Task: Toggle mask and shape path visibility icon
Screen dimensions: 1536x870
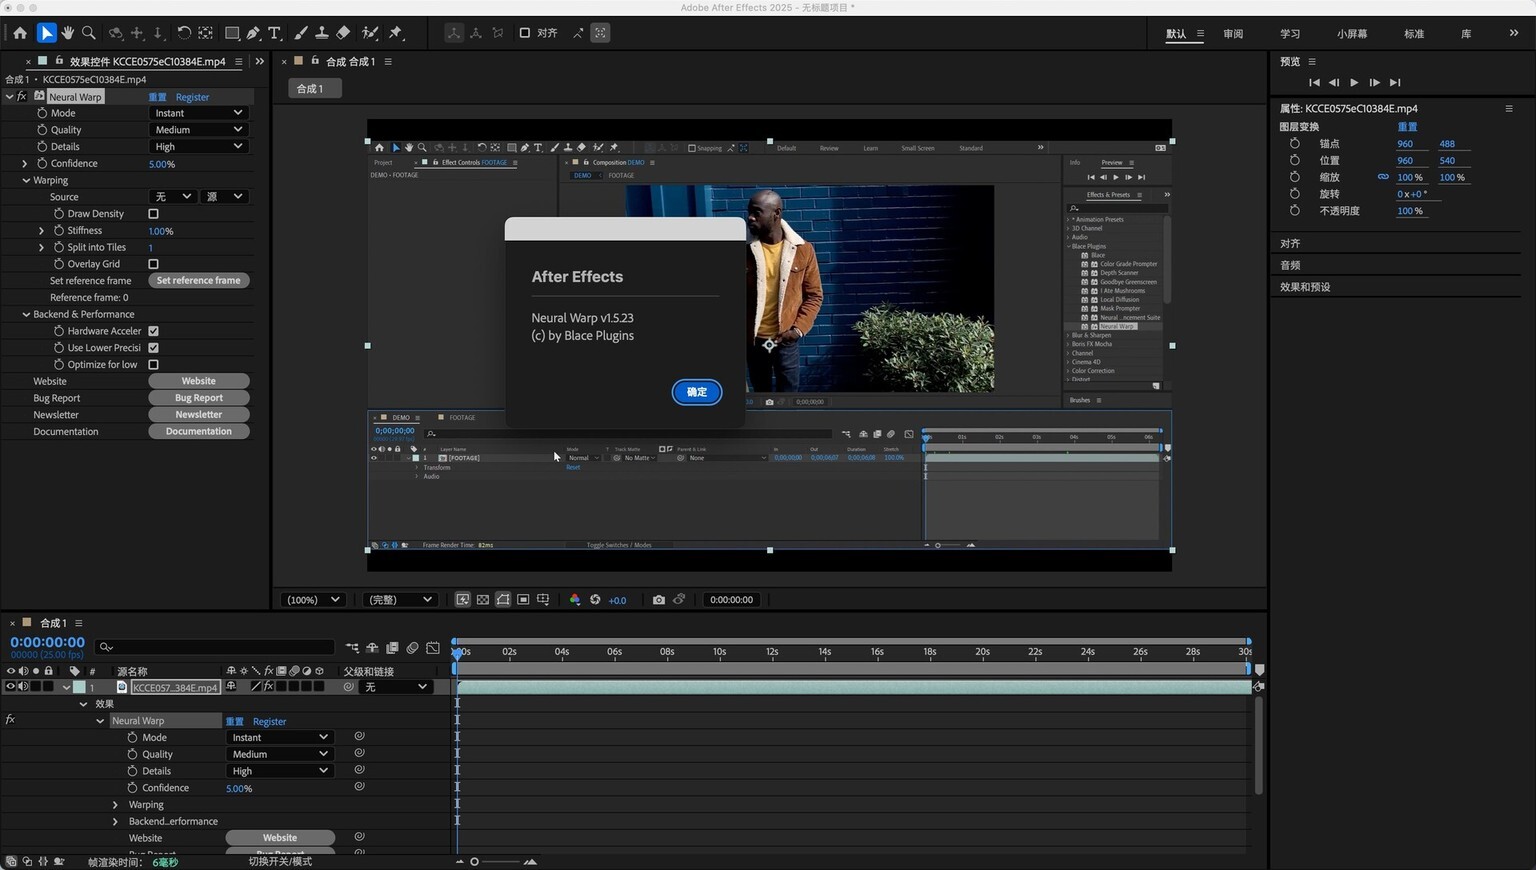Action: click(503, 600)
